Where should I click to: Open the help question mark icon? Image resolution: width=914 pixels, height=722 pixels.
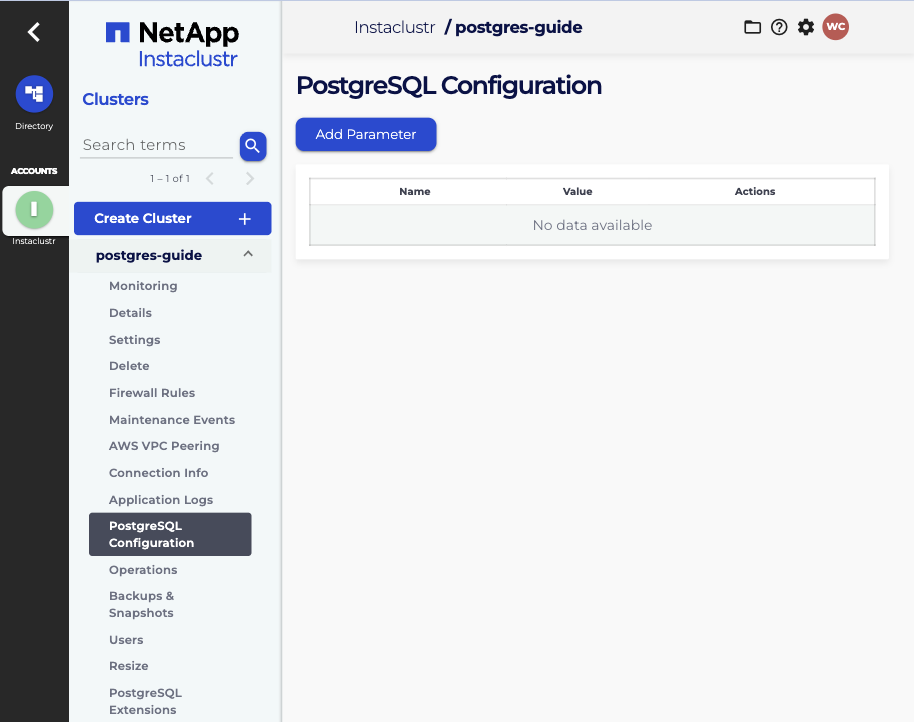click(x=779, y=27)
